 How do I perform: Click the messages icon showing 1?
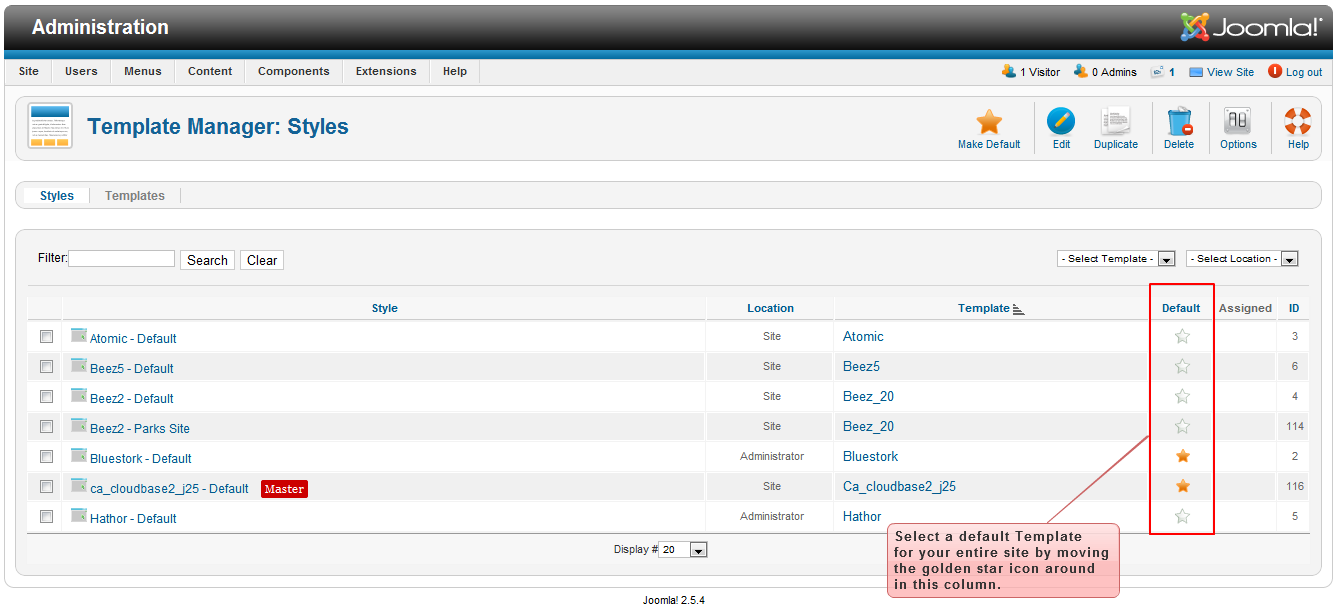1157,72
